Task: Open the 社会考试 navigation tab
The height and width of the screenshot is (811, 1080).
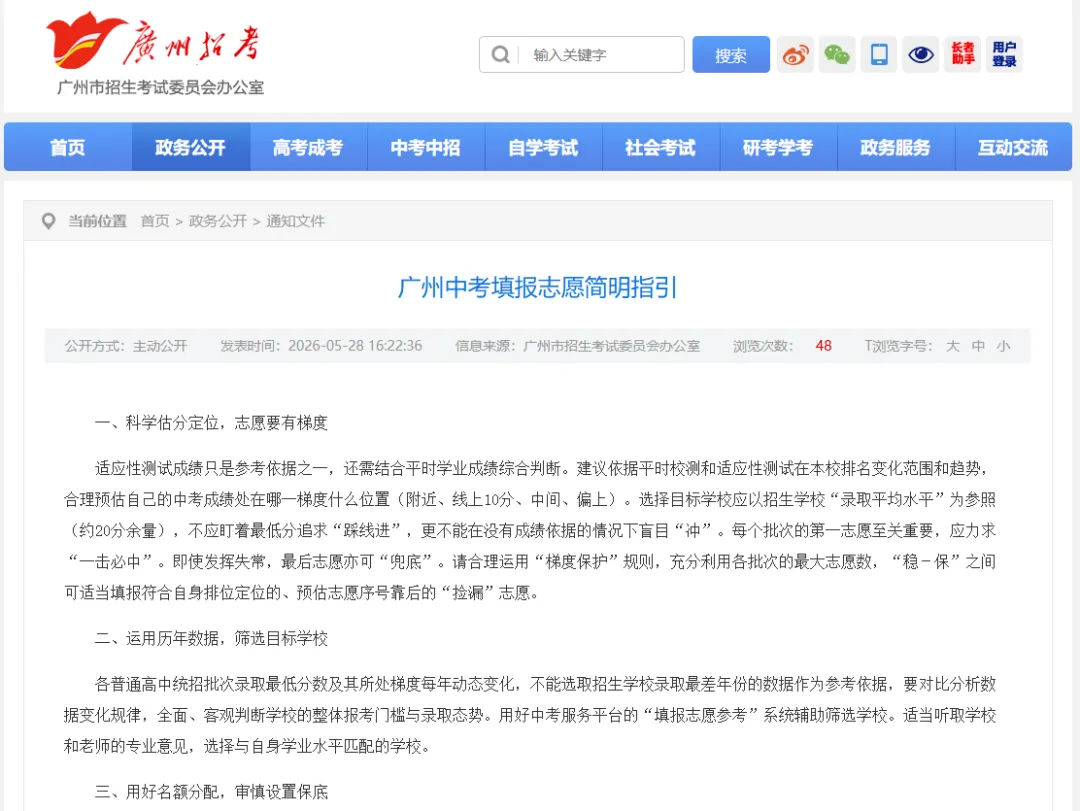Action: [661, 147]
